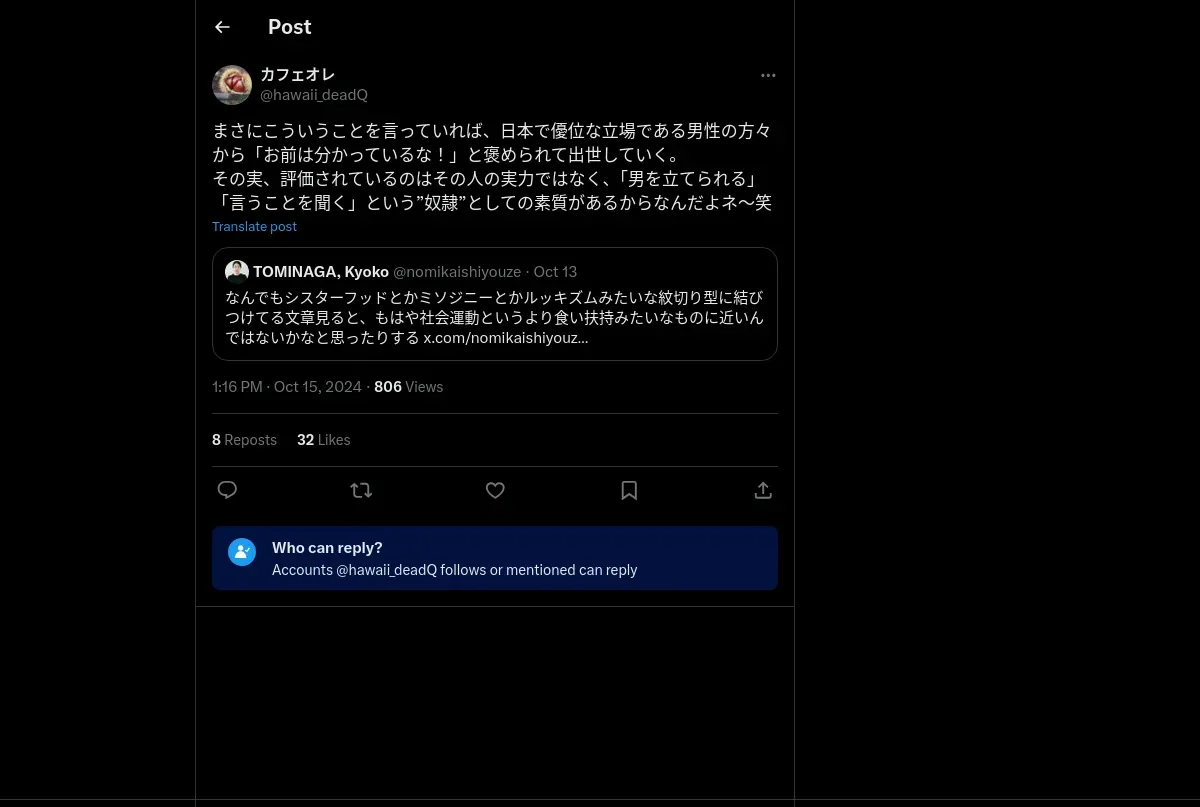Go back using the arrow icon
The width and height of the screenshot is (1200, 807).
coord(222,27)
